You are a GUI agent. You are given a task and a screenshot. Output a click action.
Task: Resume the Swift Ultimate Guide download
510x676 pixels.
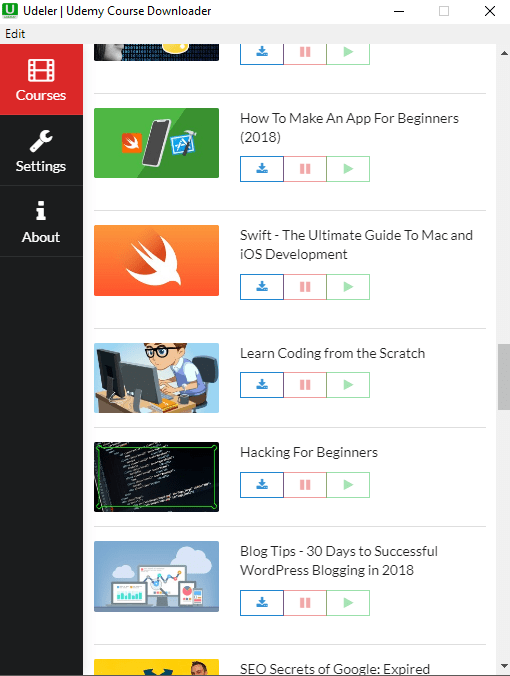point(348,287)
